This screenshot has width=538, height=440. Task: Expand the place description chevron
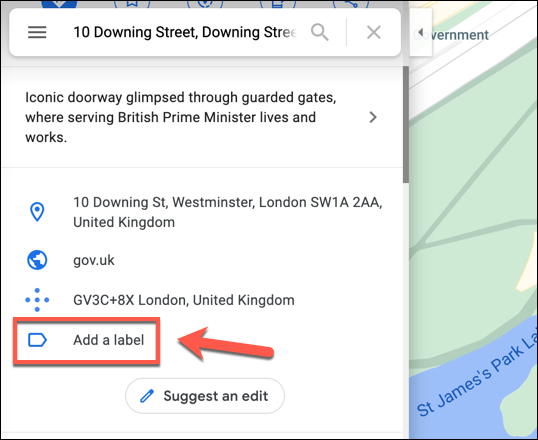pos(373,117)
